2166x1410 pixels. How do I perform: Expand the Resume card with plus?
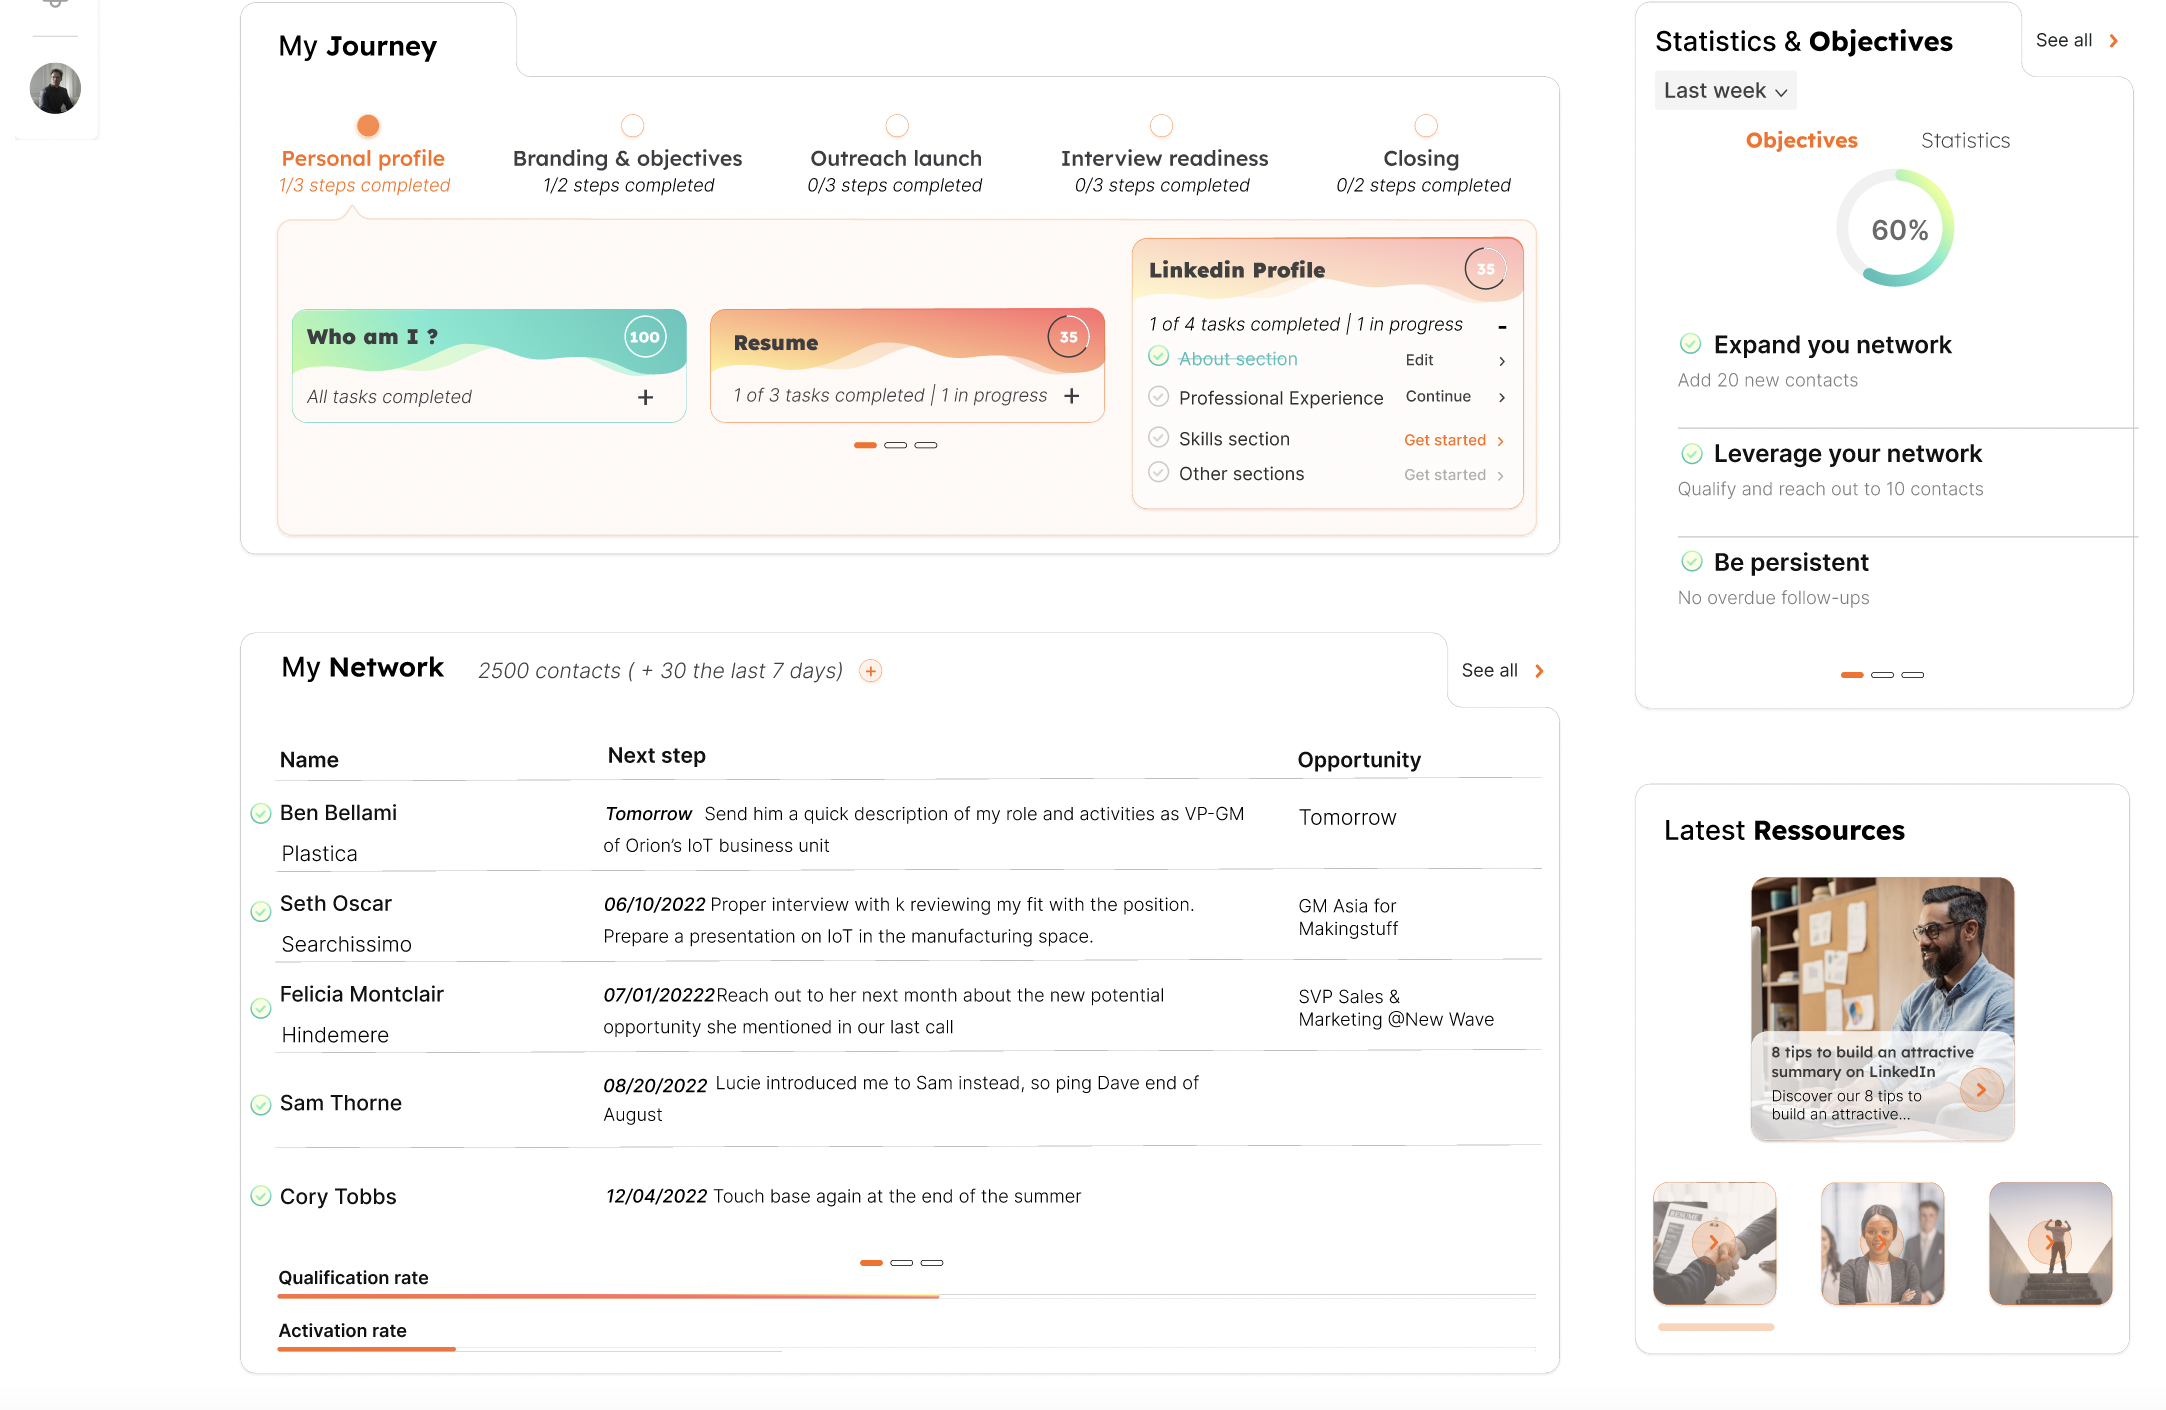[1072, 396]
